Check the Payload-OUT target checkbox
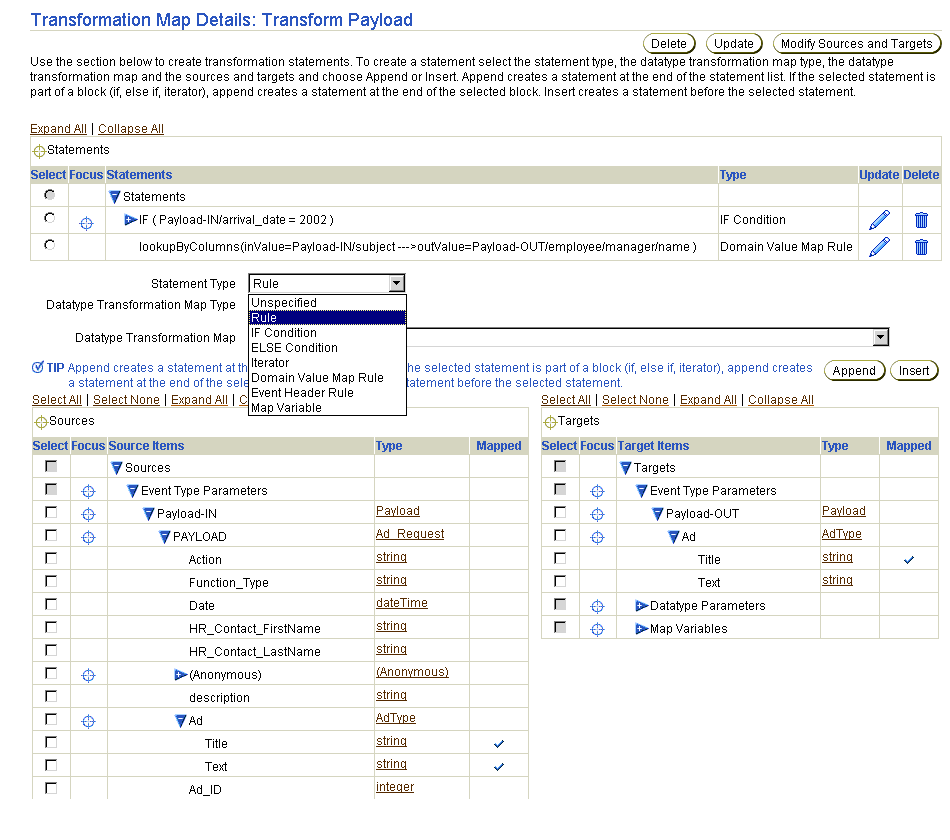Image resolution: width=950 pixels, height=840 pixels. tap(560, 512)
